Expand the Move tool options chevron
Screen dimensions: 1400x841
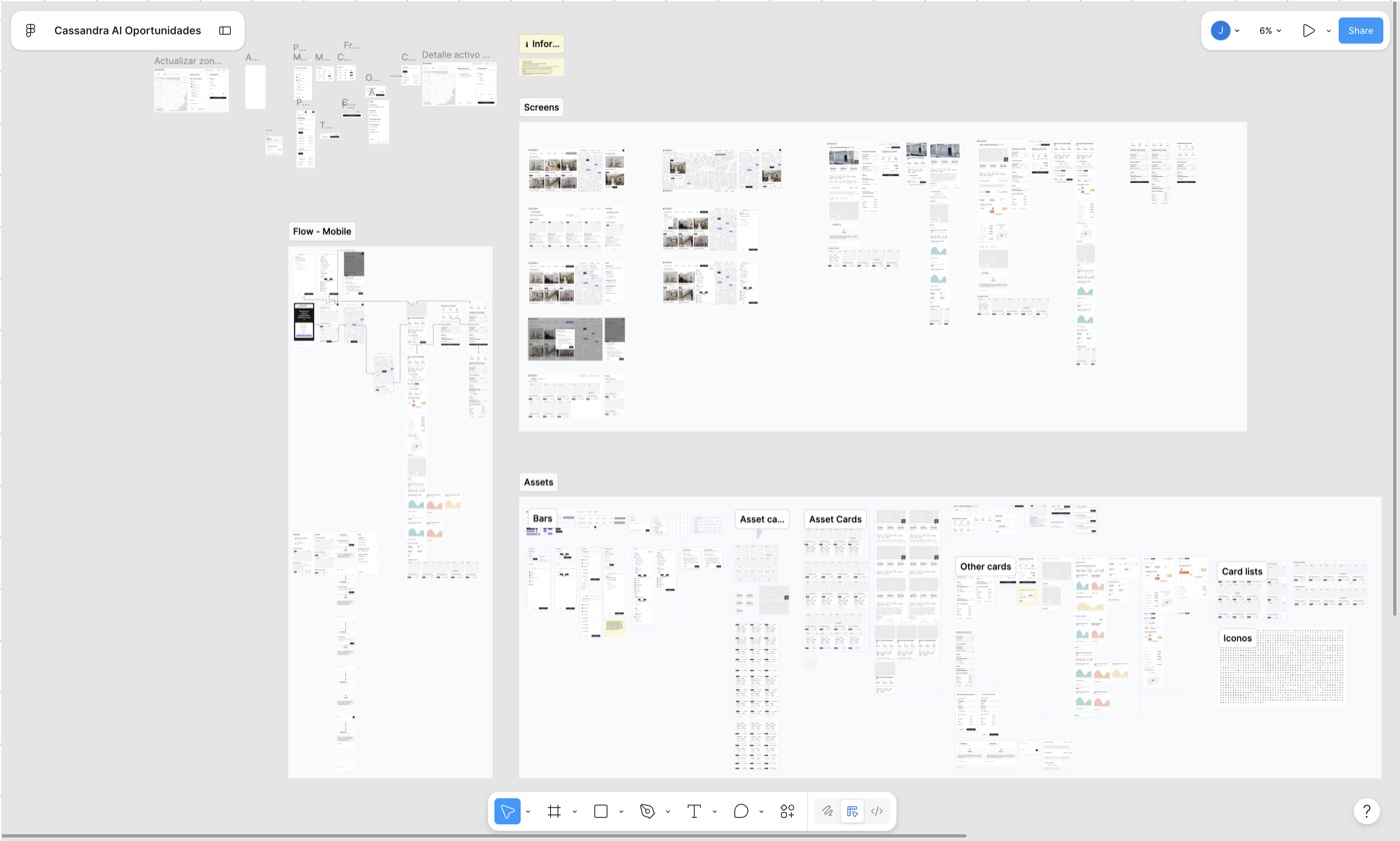point(528,811)
